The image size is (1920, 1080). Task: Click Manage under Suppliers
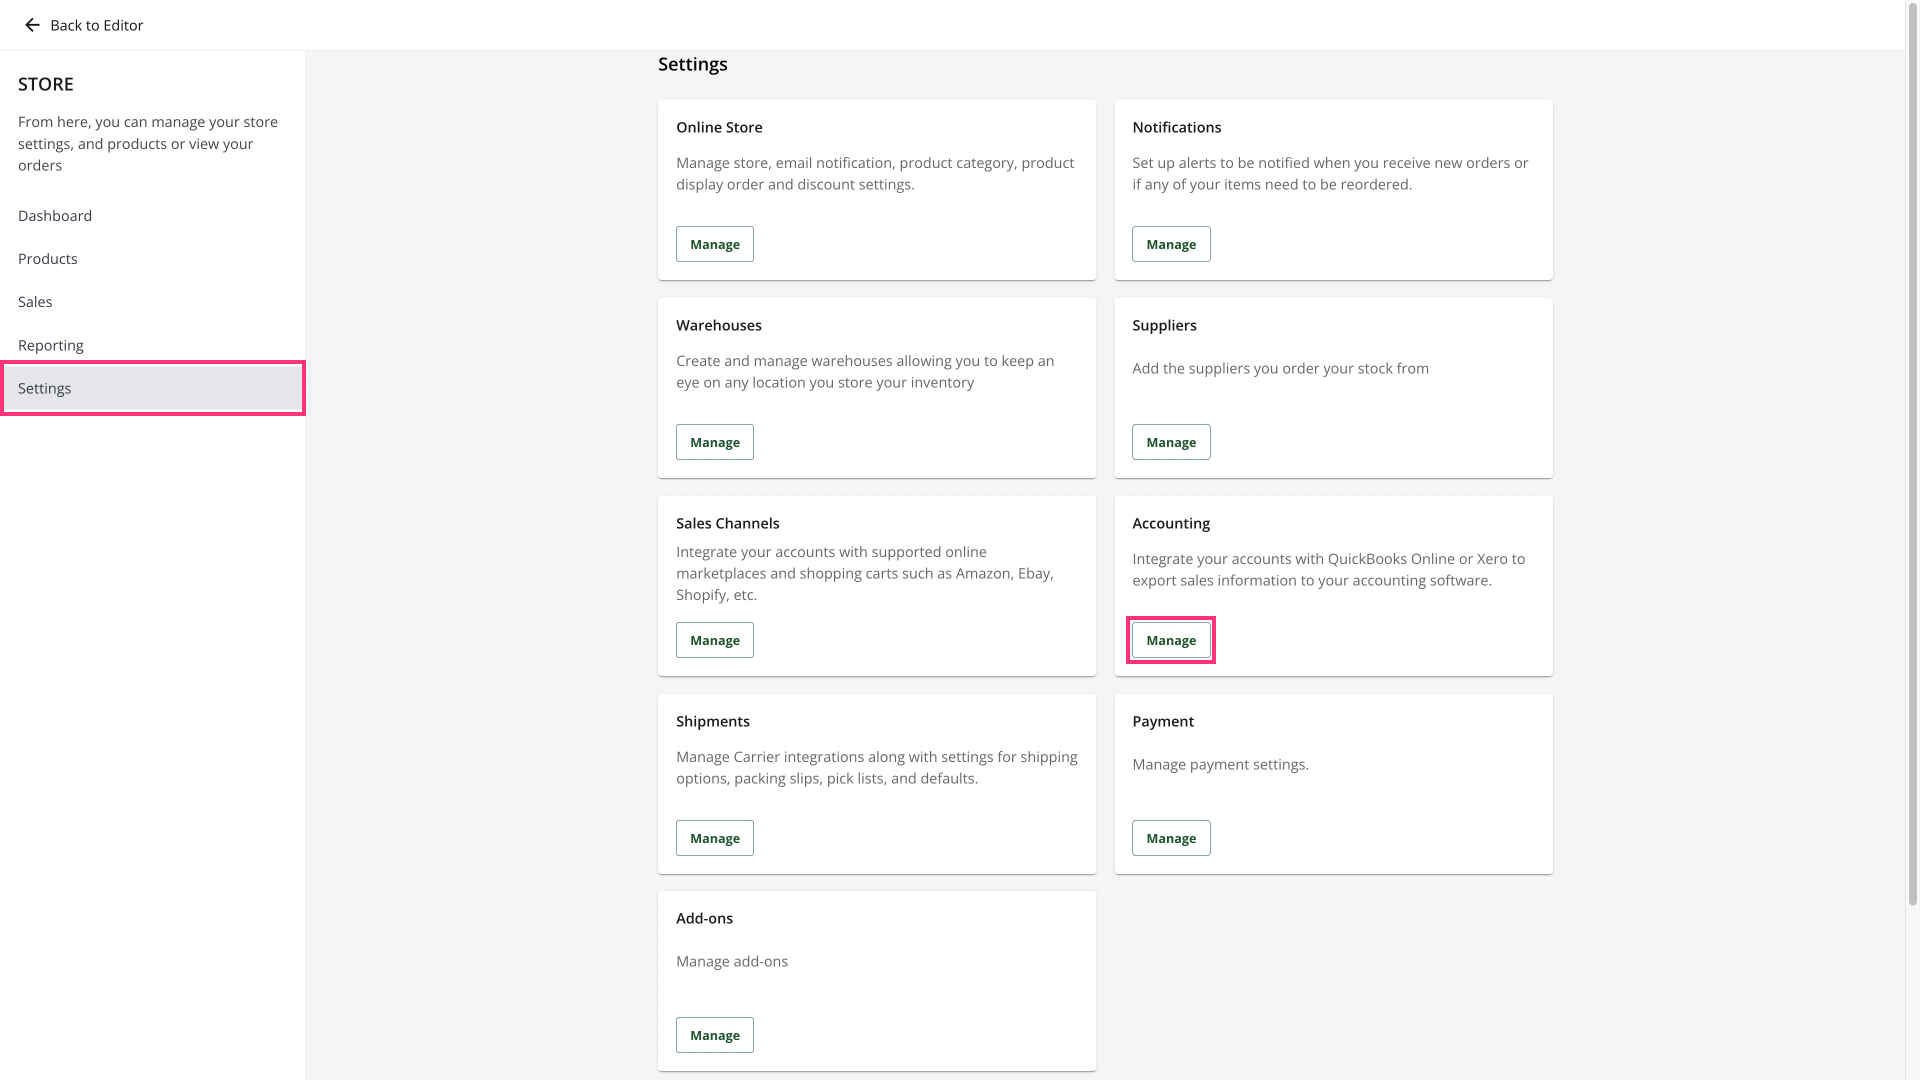[1170, 442]
